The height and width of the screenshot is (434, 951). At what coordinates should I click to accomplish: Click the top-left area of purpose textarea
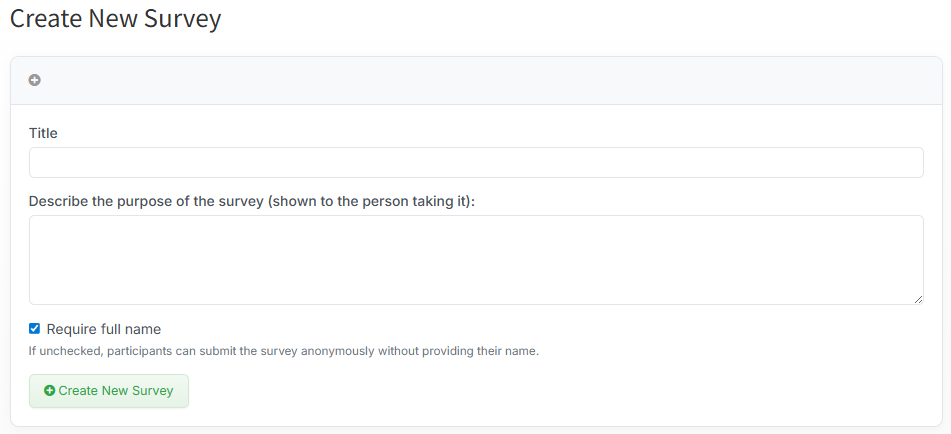pos(45,227)
